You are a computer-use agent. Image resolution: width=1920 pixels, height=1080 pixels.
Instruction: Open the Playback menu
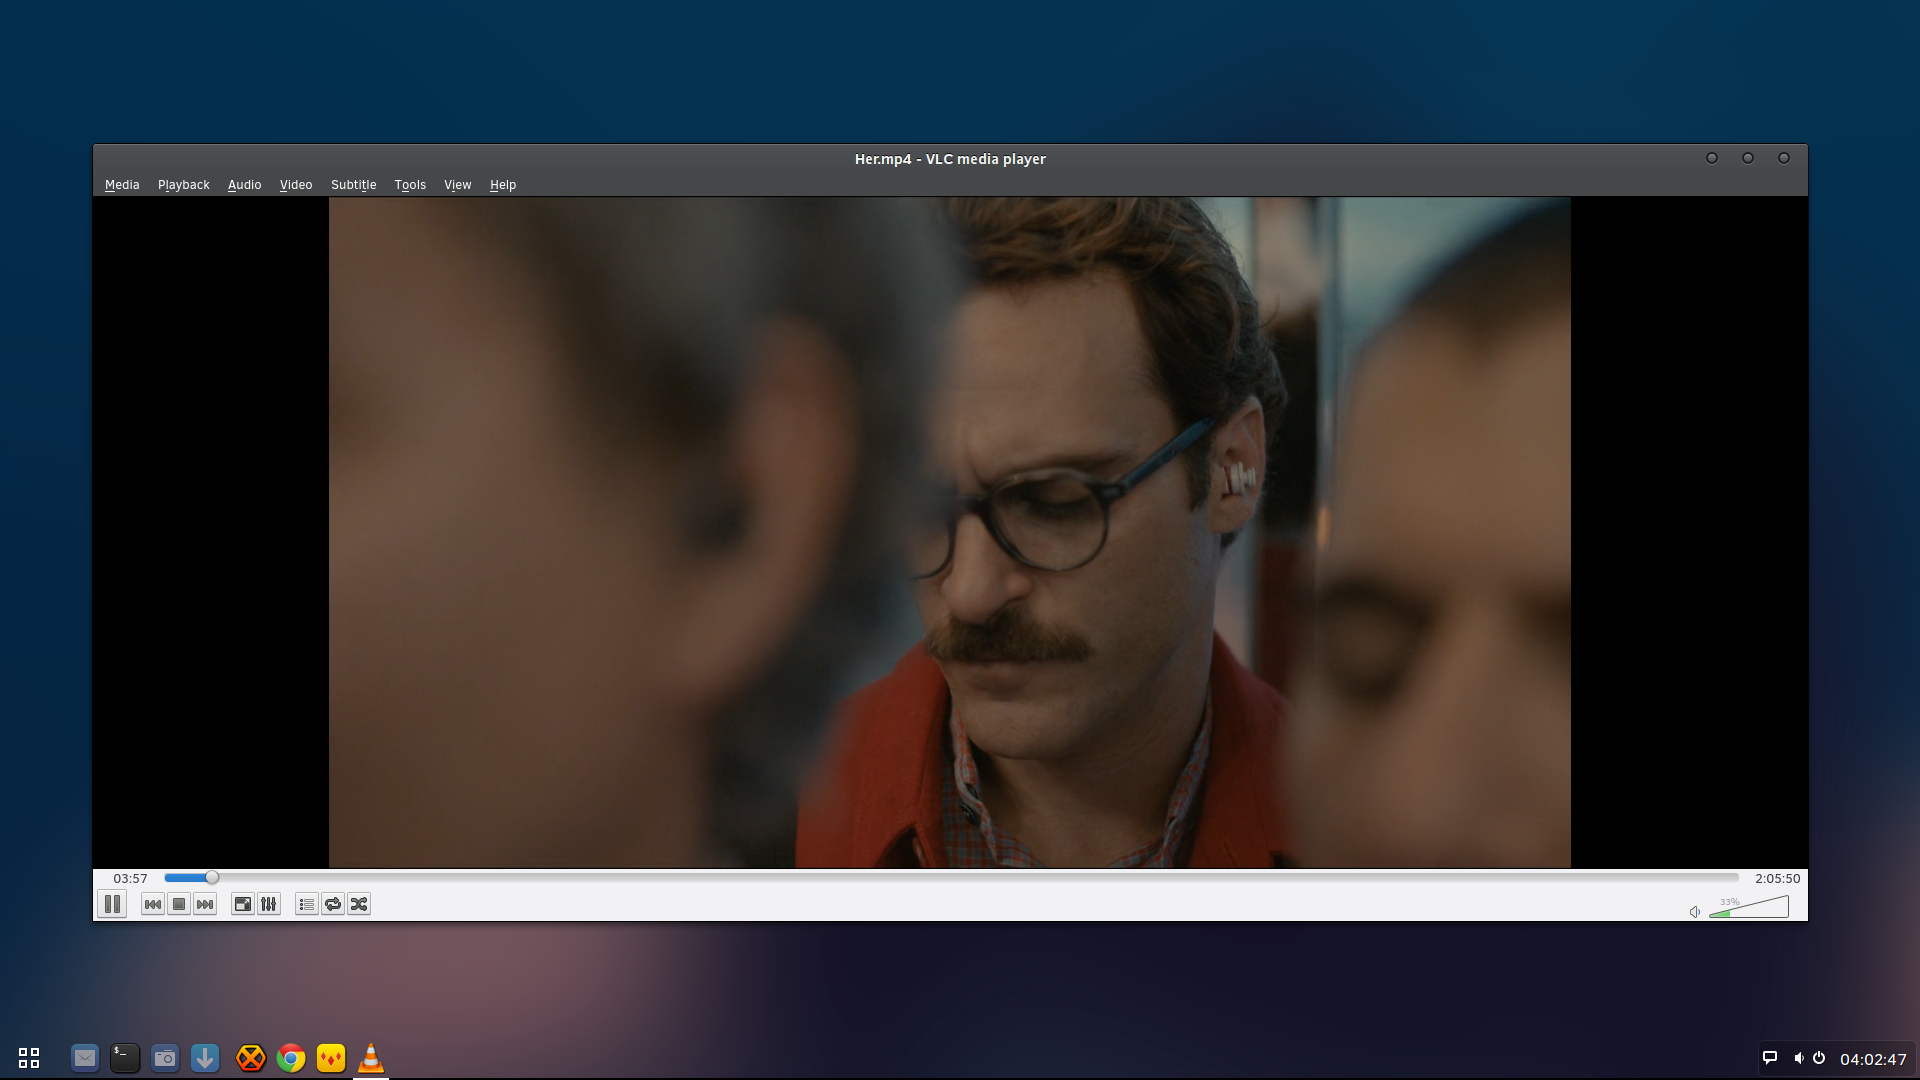point(184,185)
